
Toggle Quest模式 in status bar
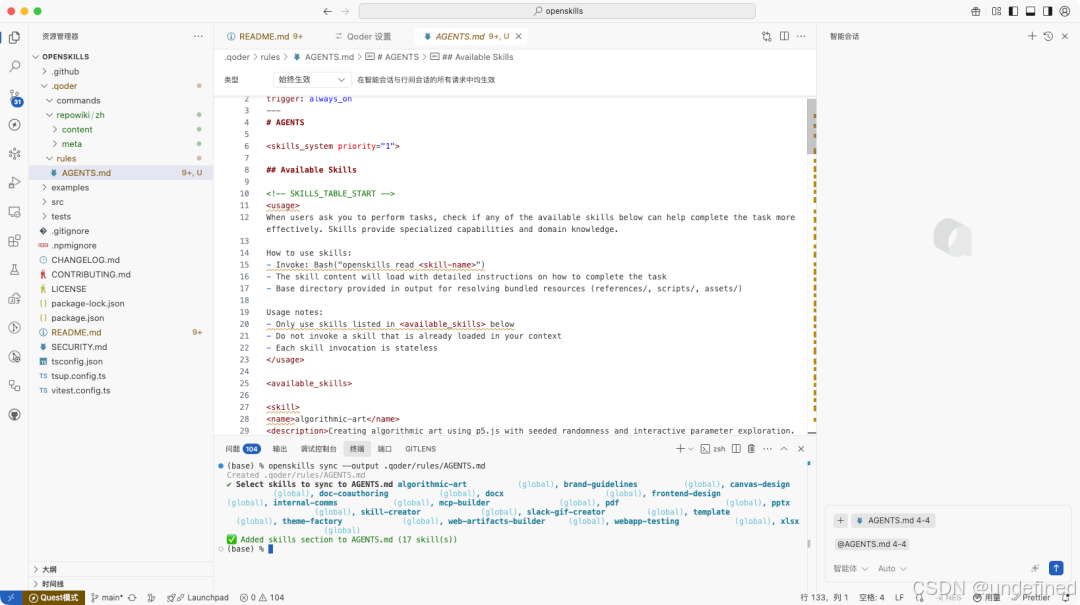tap(54, 597)
